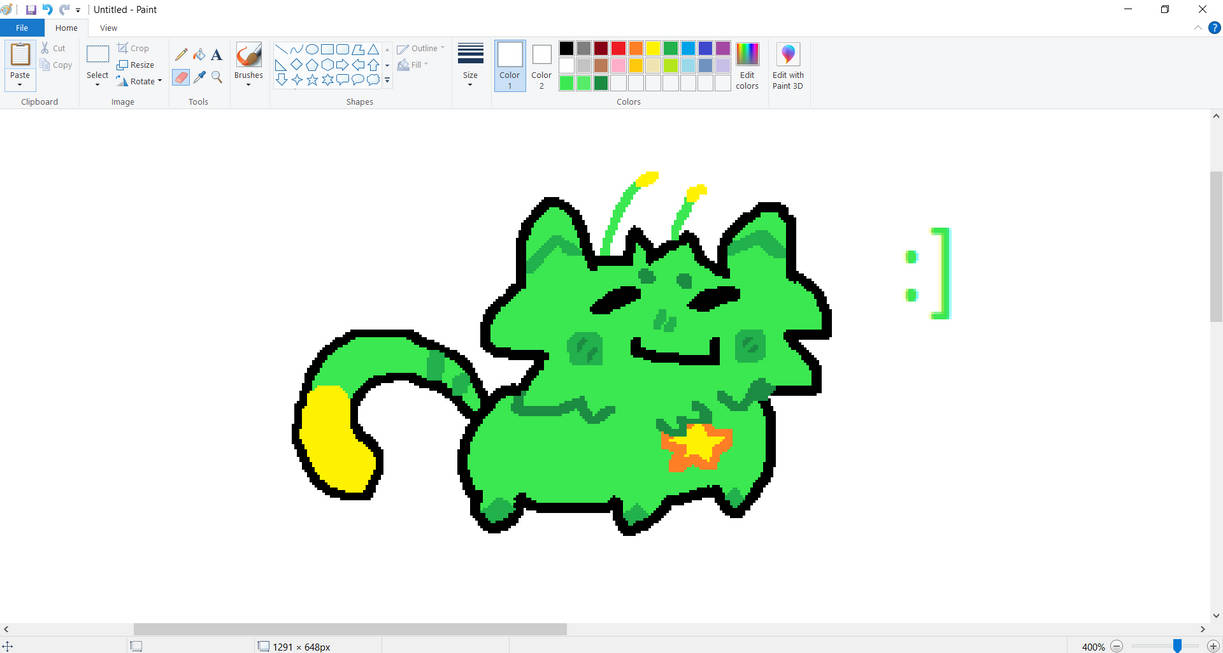
Task: Pick the Color picker eyedropper tool
Action: coord(199,77)
